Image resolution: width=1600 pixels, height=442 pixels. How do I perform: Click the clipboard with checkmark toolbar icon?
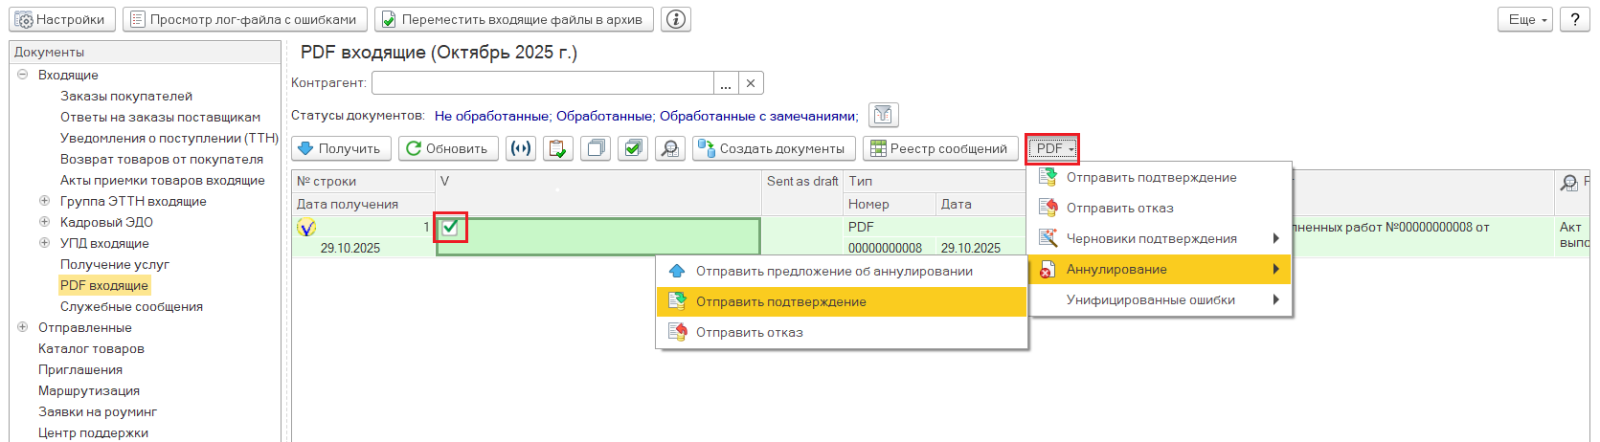coord(558,148)
